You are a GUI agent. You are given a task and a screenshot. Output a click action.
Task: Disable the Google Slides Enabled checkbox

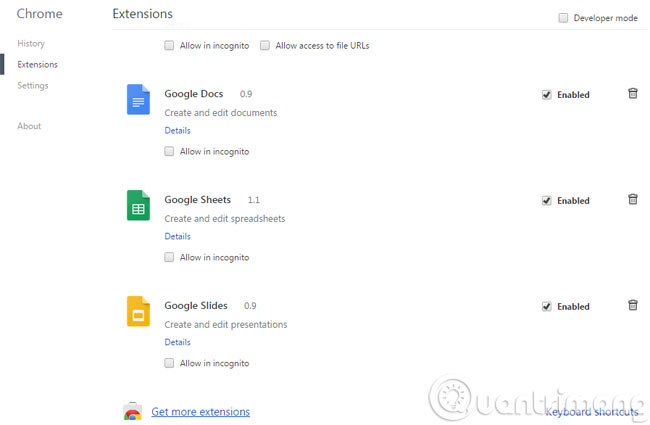click(x=547, y=307)
